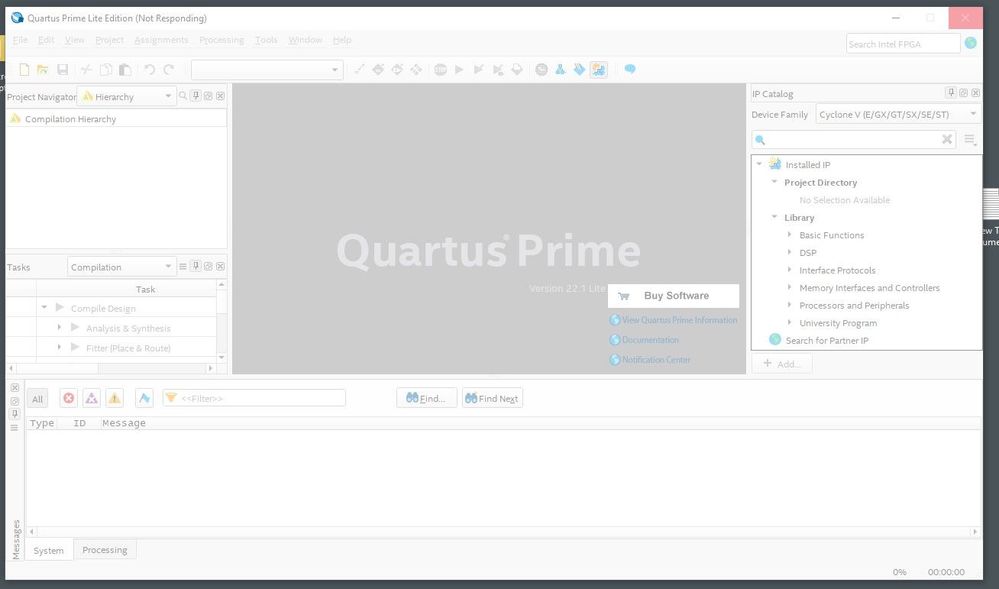Pin the IP Catalog panel
The image size is (999, 589).
point(951,93)
